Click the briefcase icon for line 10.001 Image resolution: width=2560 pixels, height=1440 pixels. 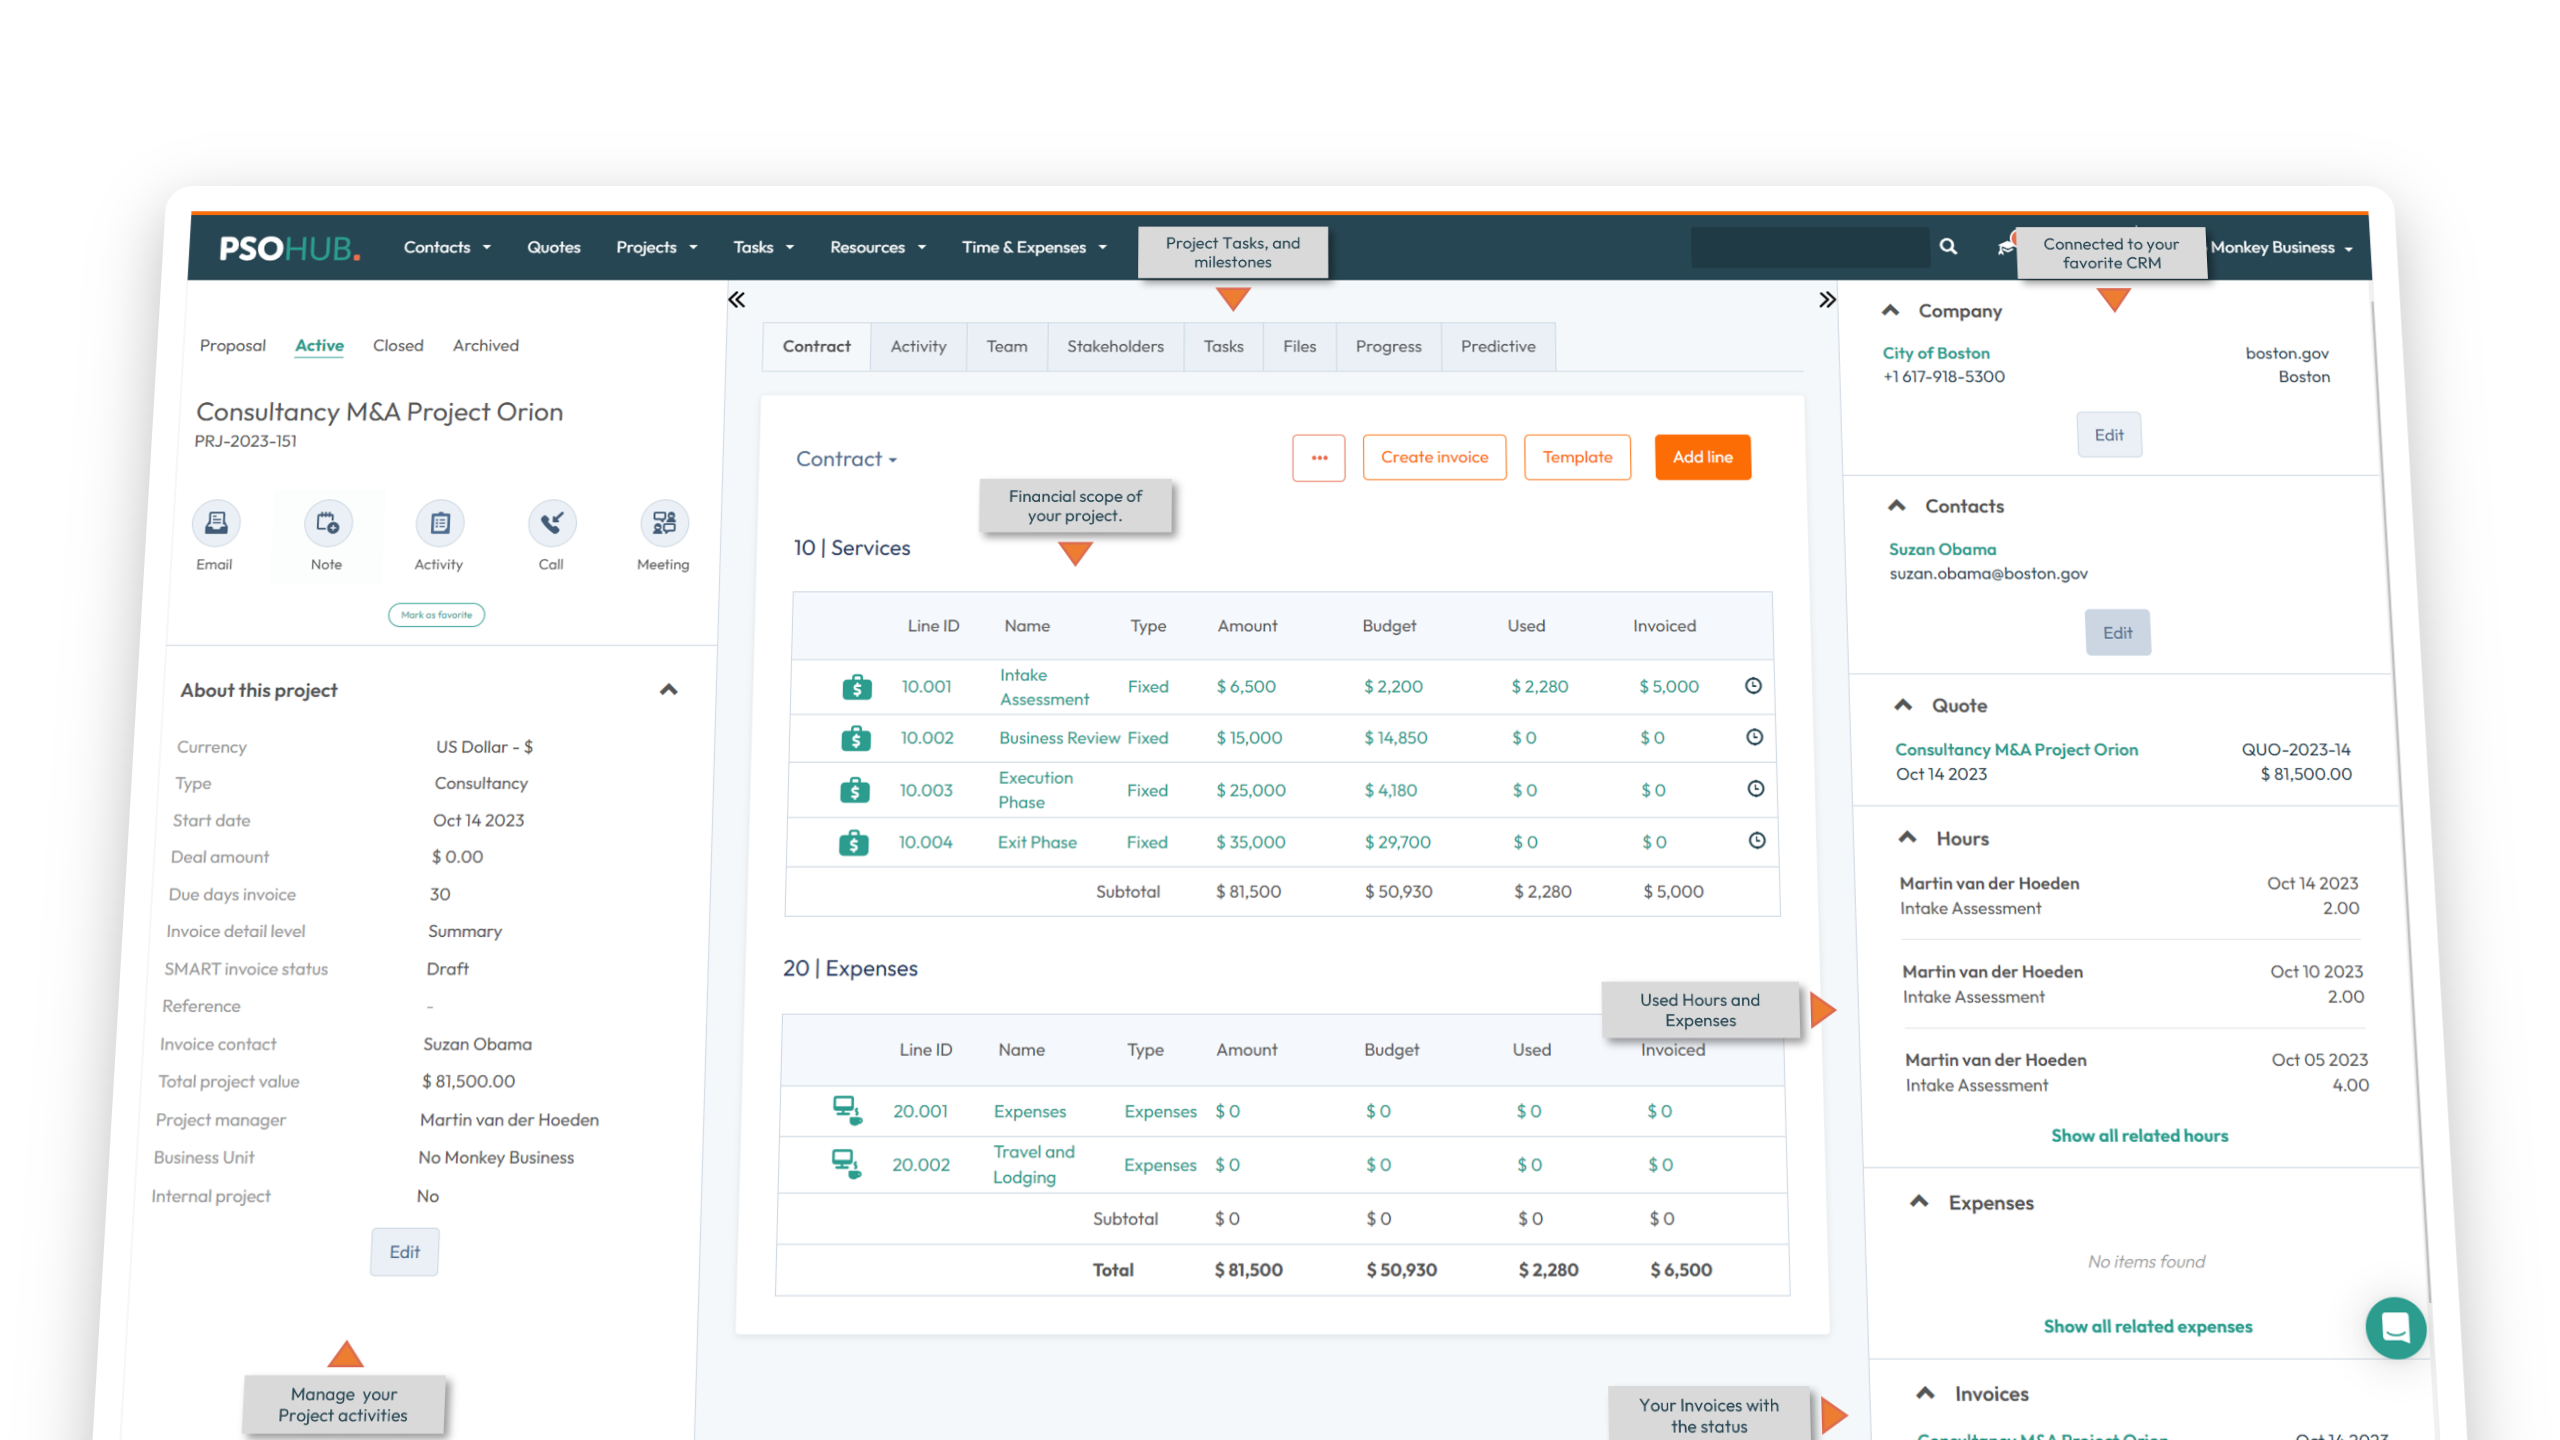click(856, 687)
